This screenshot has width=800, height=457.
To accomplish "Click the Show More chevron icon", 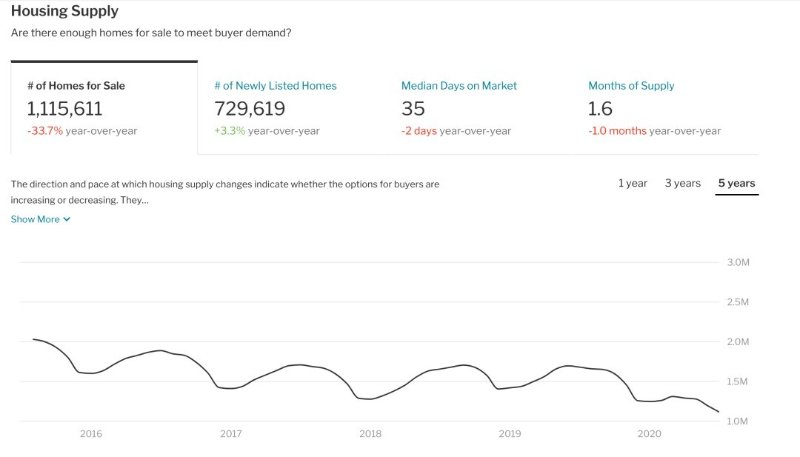I will pos(66,219).
